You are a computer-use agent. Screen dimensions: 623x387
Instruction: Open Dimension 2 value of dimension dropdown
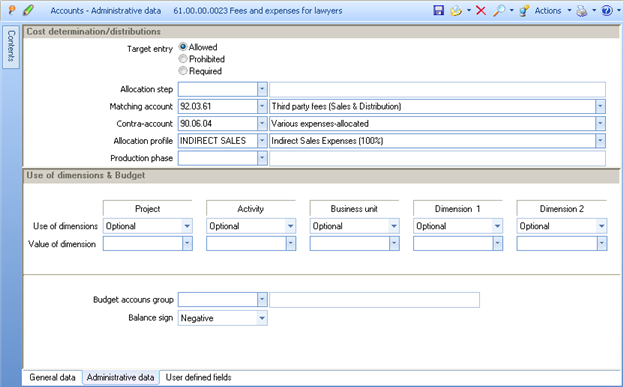click(x=602, y=244)
